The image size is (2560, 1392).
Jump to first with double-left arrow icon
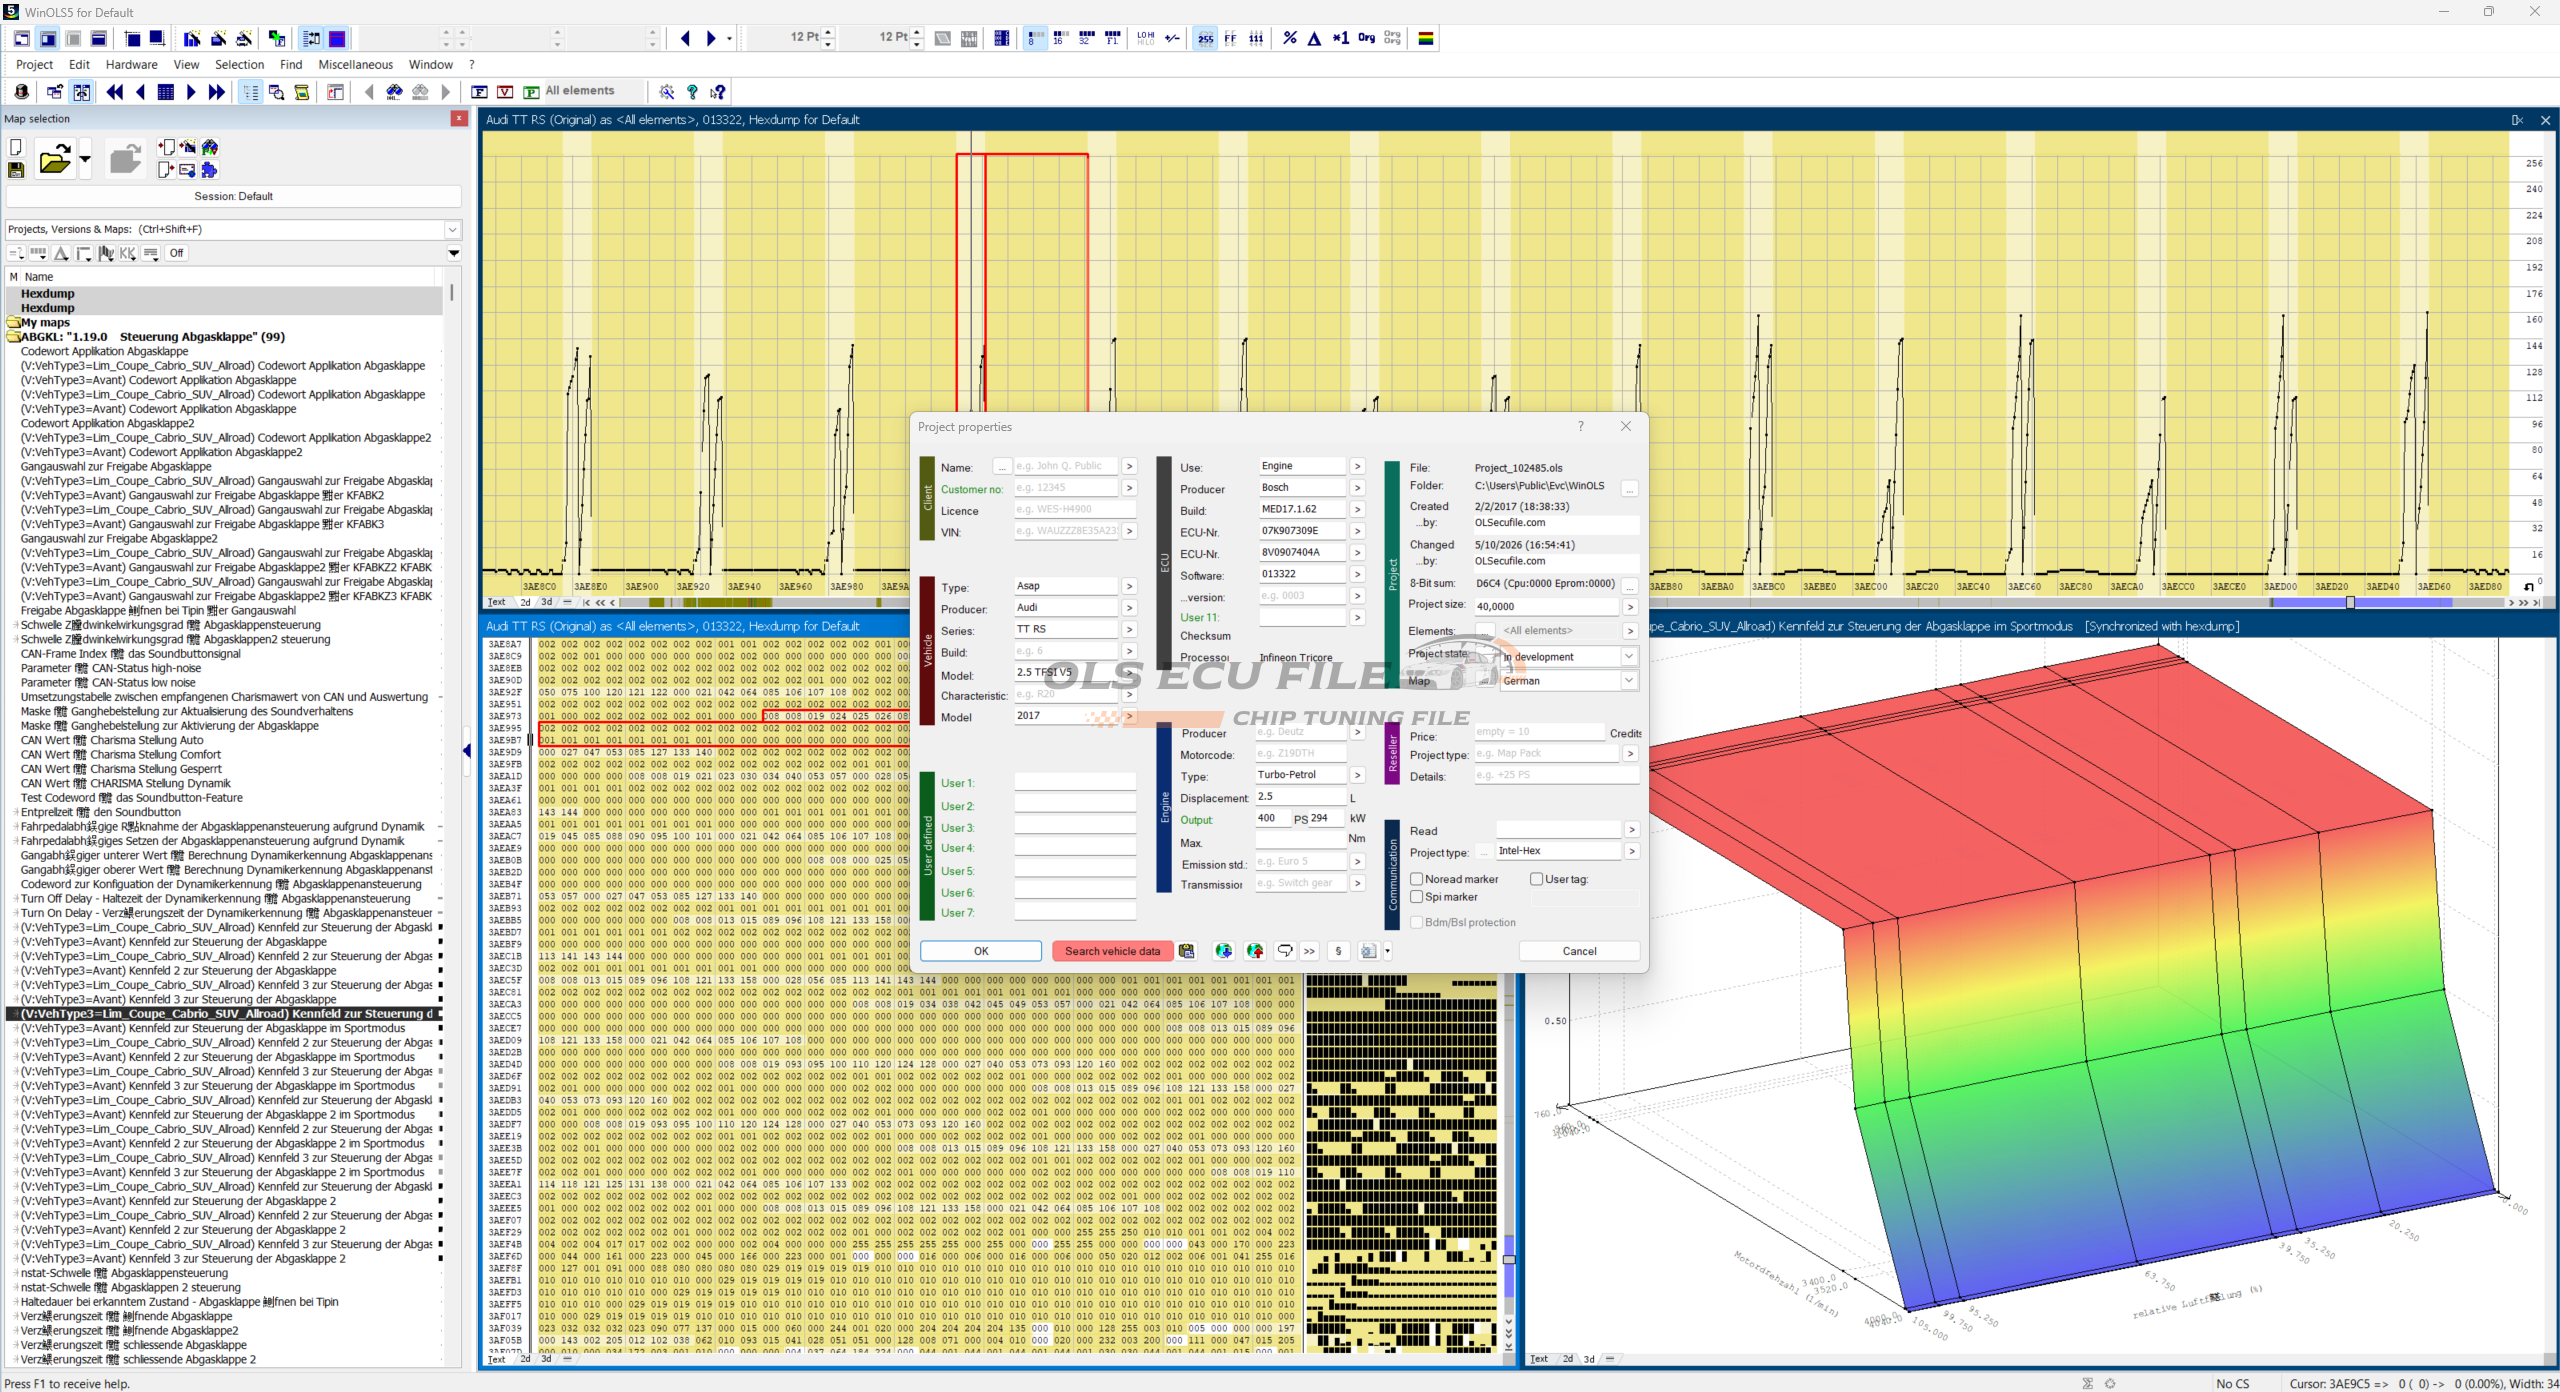[115, 92]
